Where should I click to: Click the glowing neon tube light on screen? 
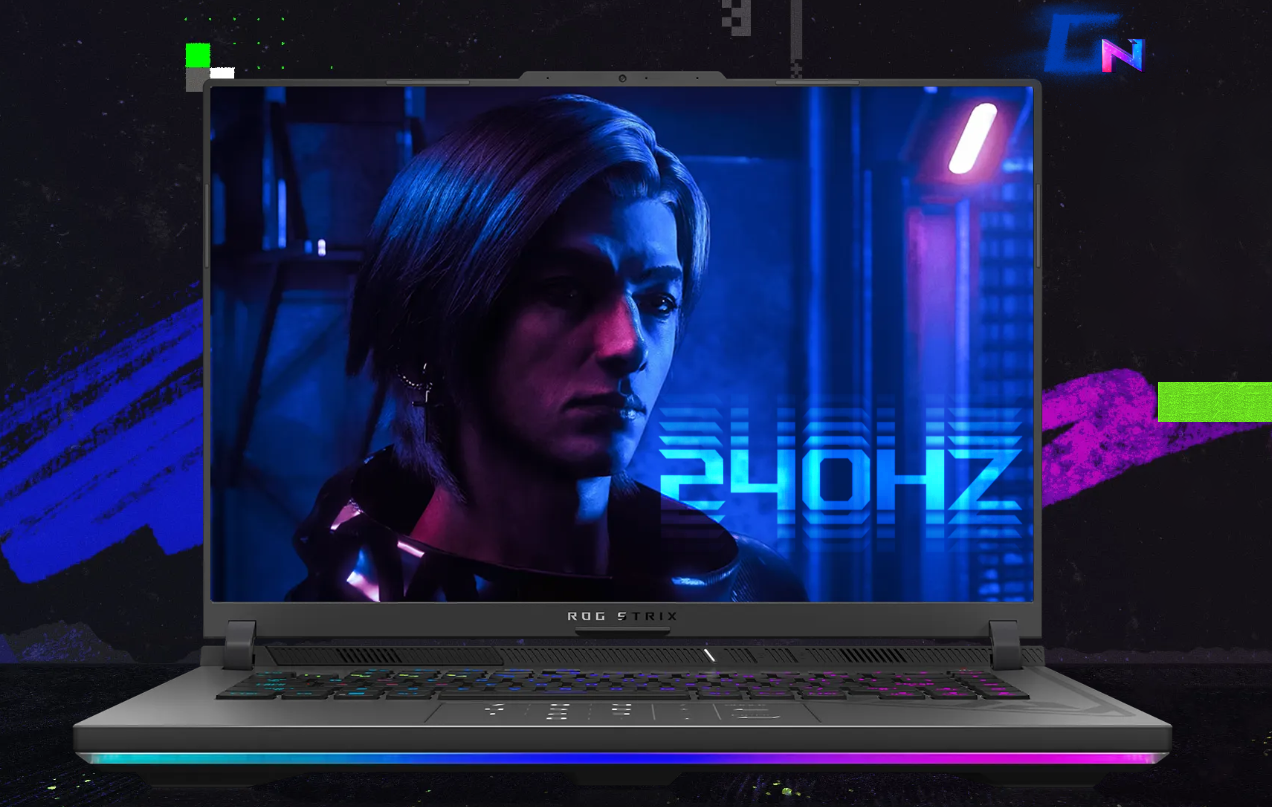pos(972,138)
